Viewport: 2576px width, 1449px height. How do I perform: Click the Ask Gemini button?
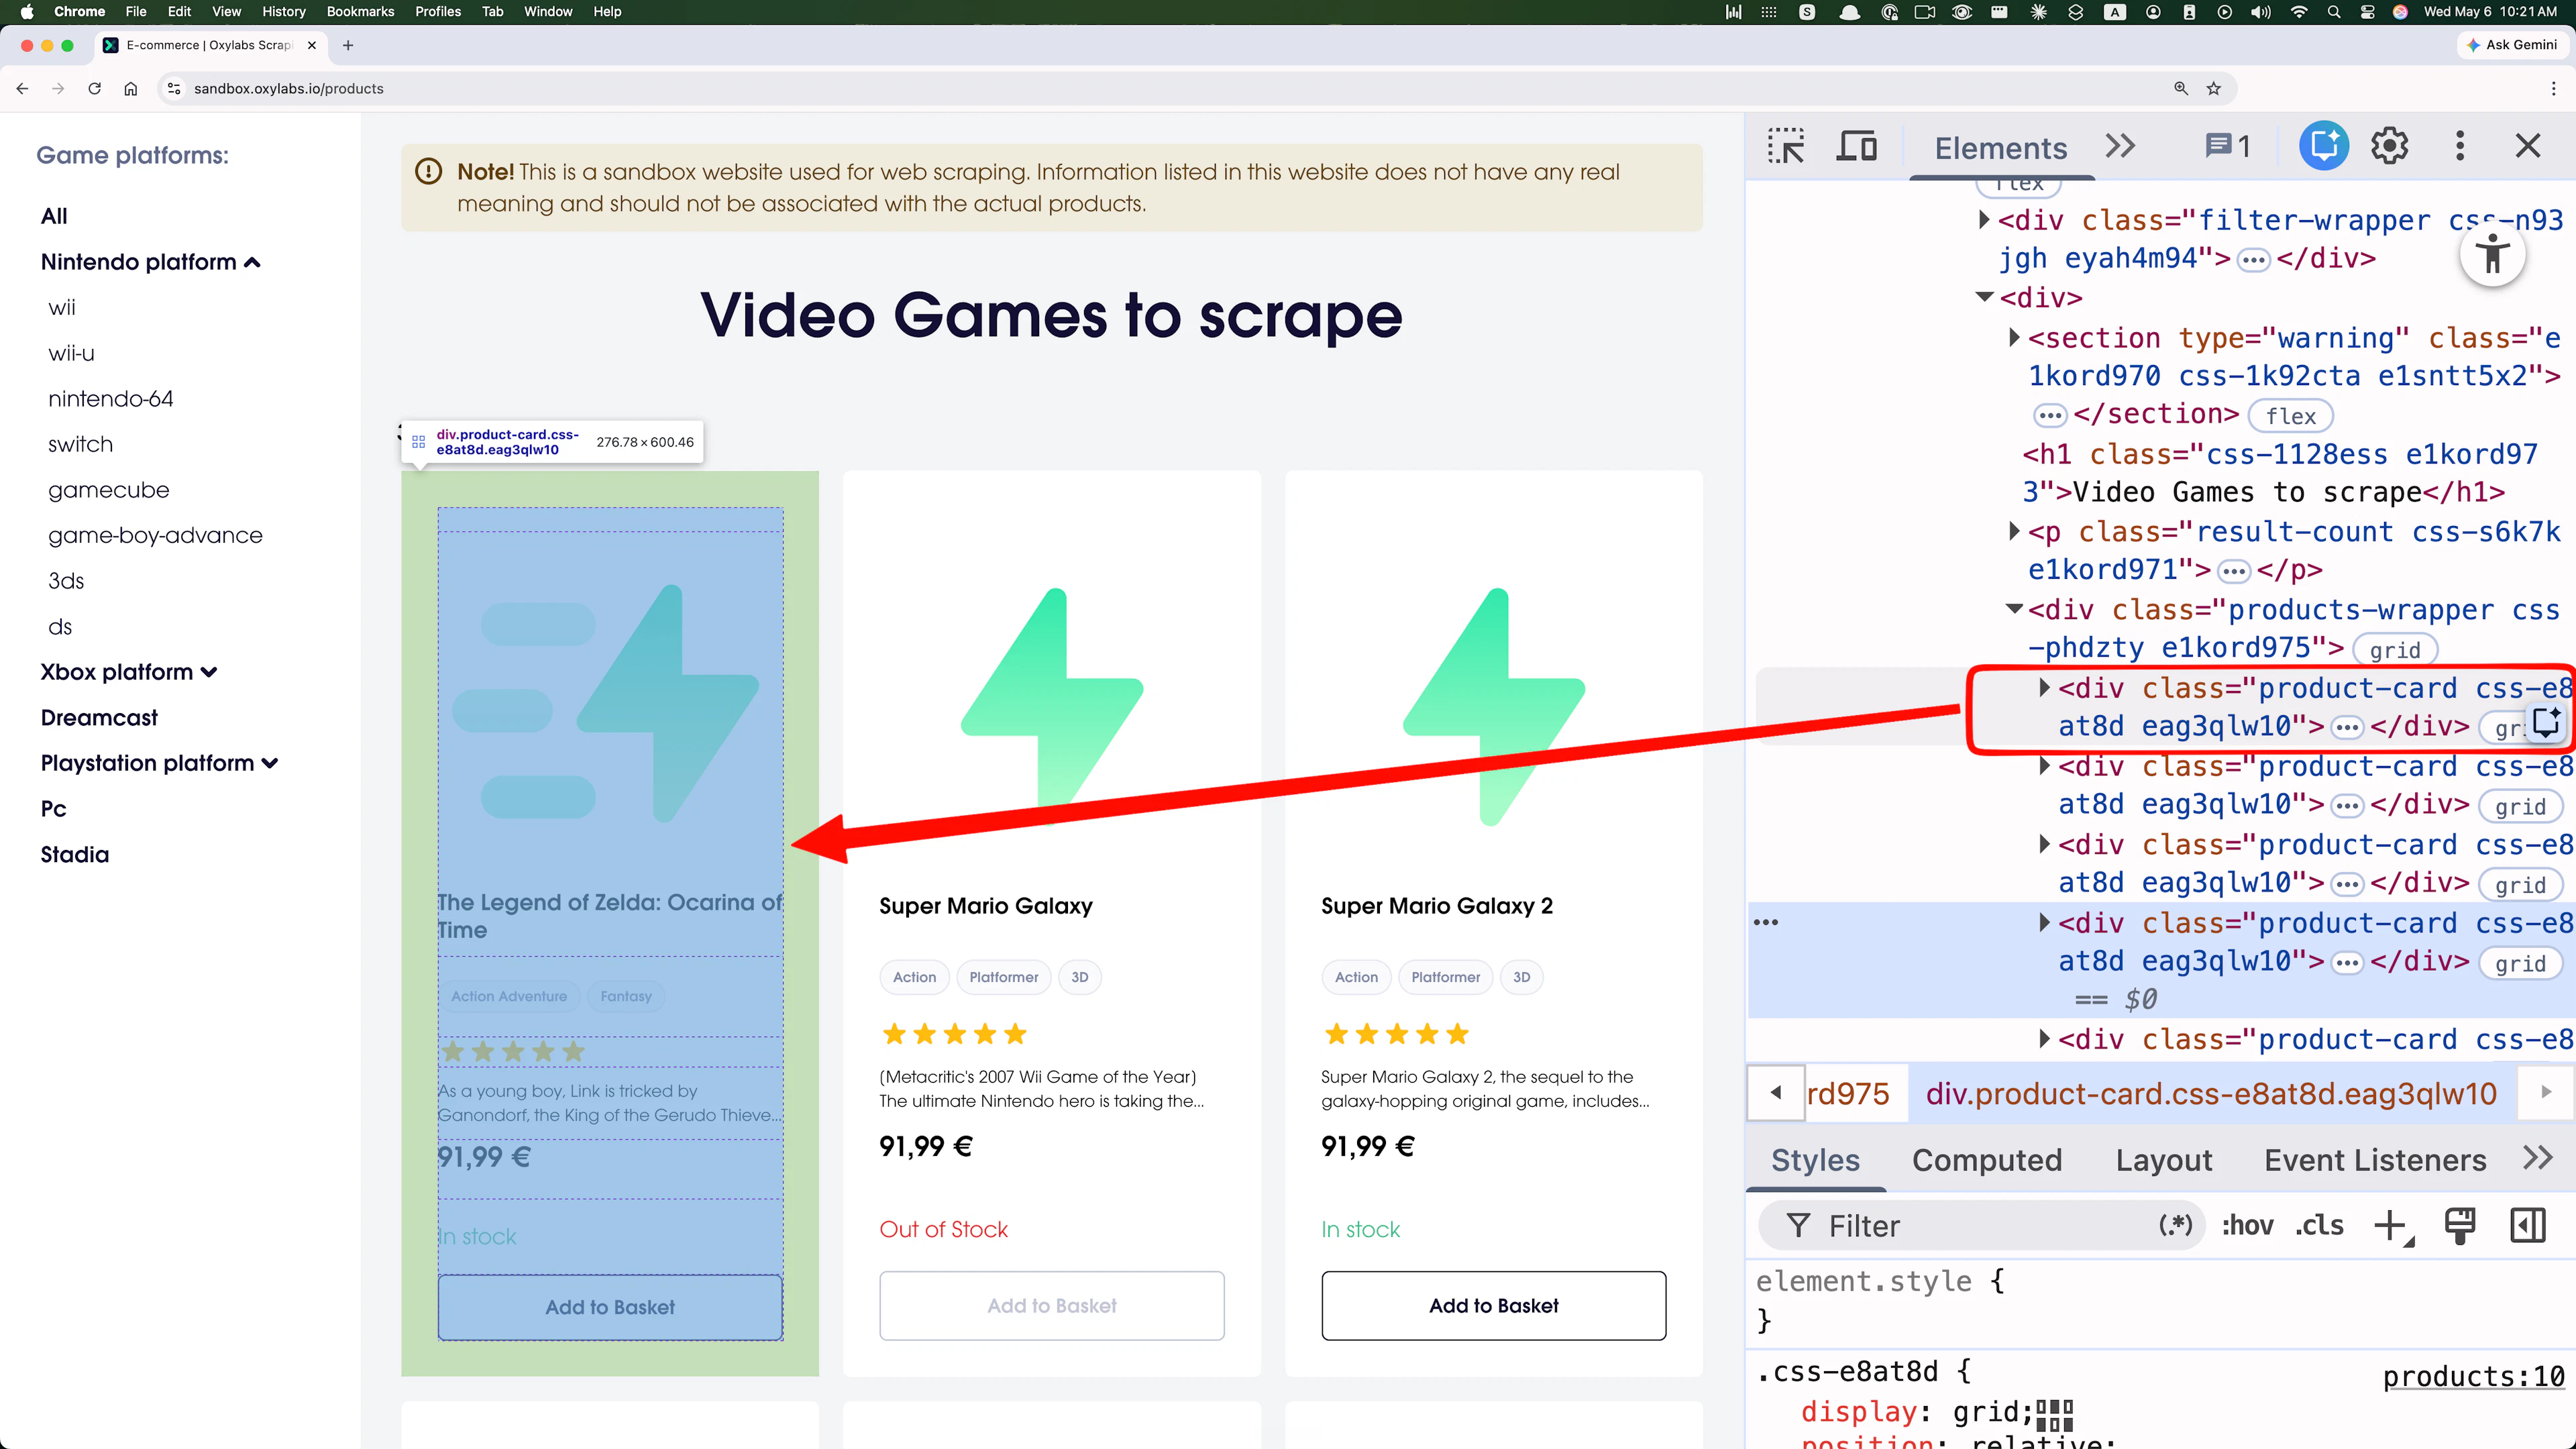point(2512,45)
